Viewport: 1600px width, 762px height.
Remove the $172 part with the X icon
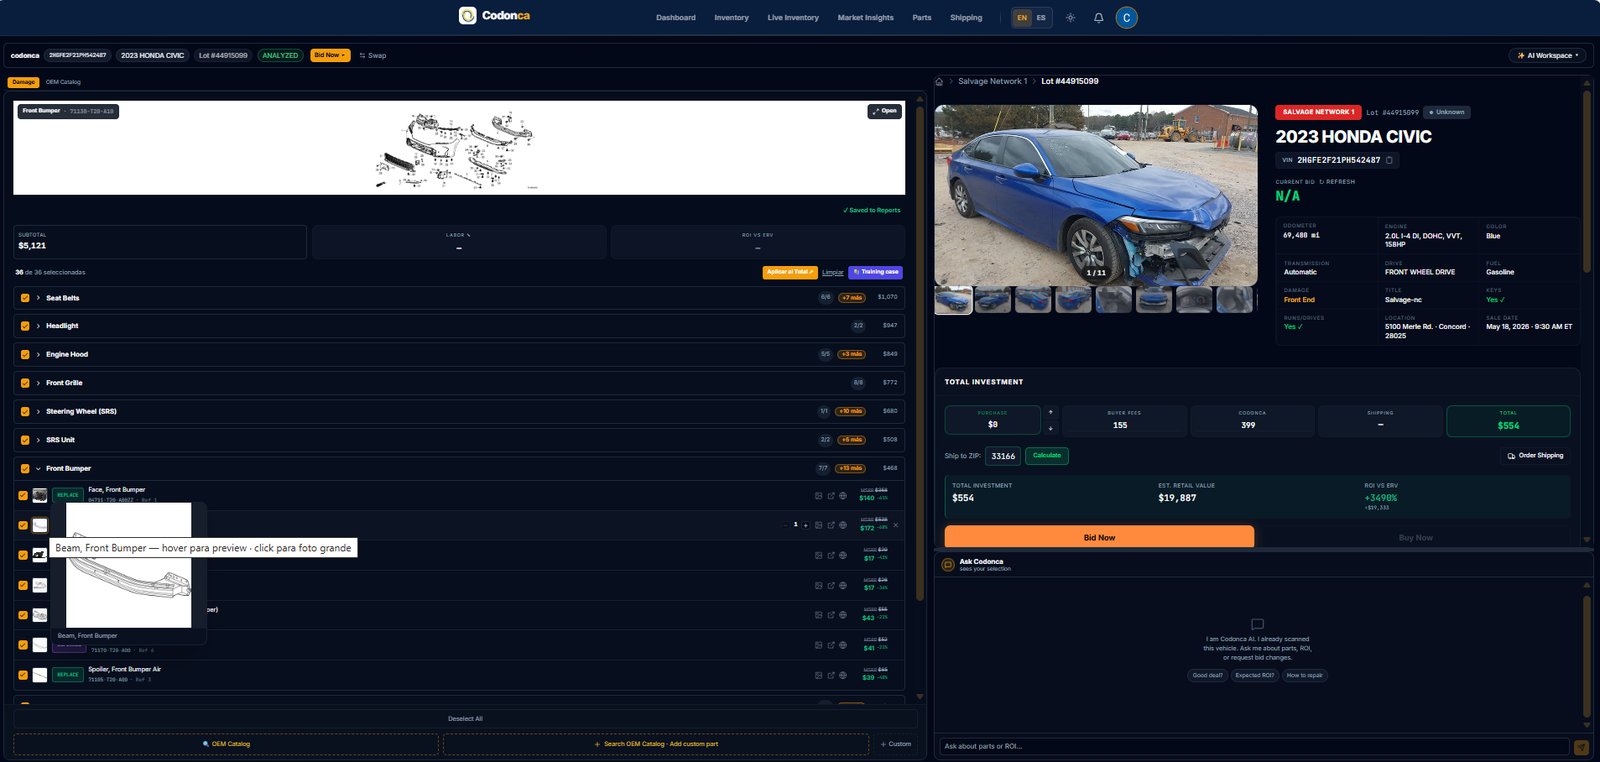tap(896, 525)
